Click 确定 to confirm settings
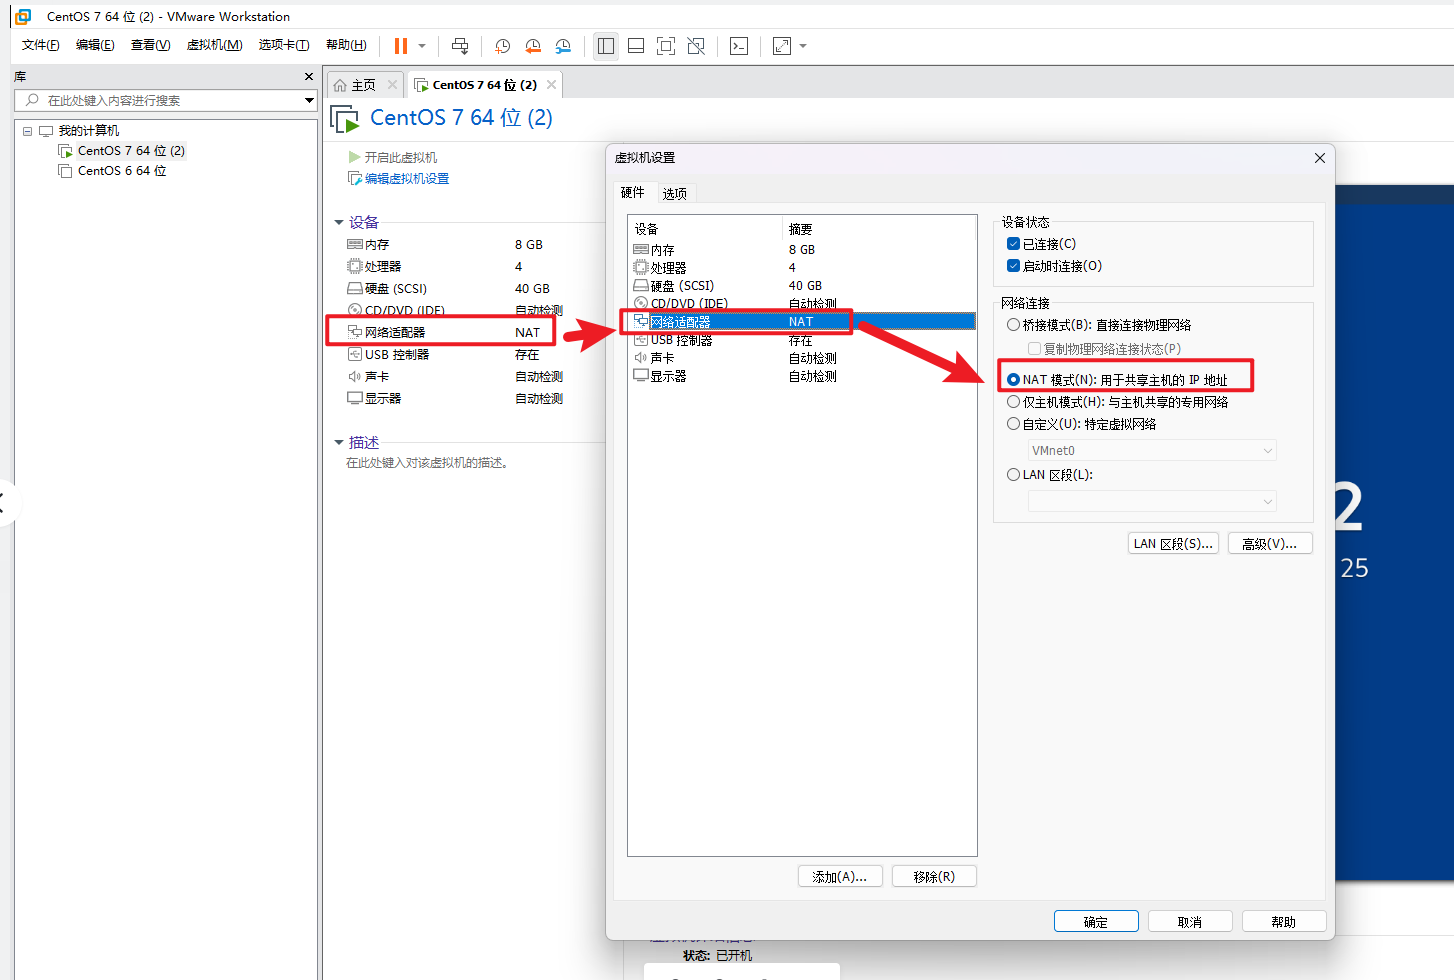The width and height of the screenshot is (1454, 980). (x=1096, y=920)
